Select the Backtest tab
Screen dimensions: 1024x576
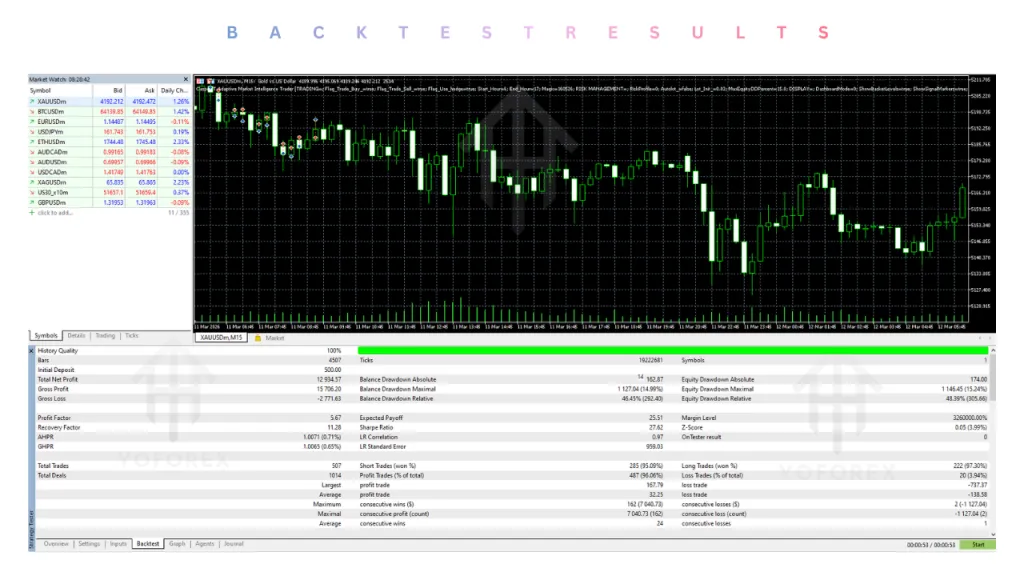tap(148, 544)
